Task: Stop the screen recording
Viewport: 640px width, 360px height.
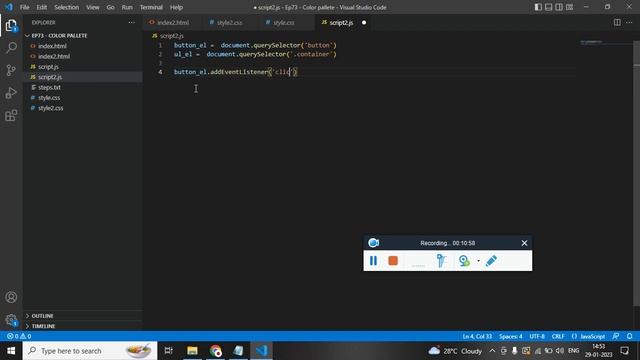Action: [x=393, y=260]
